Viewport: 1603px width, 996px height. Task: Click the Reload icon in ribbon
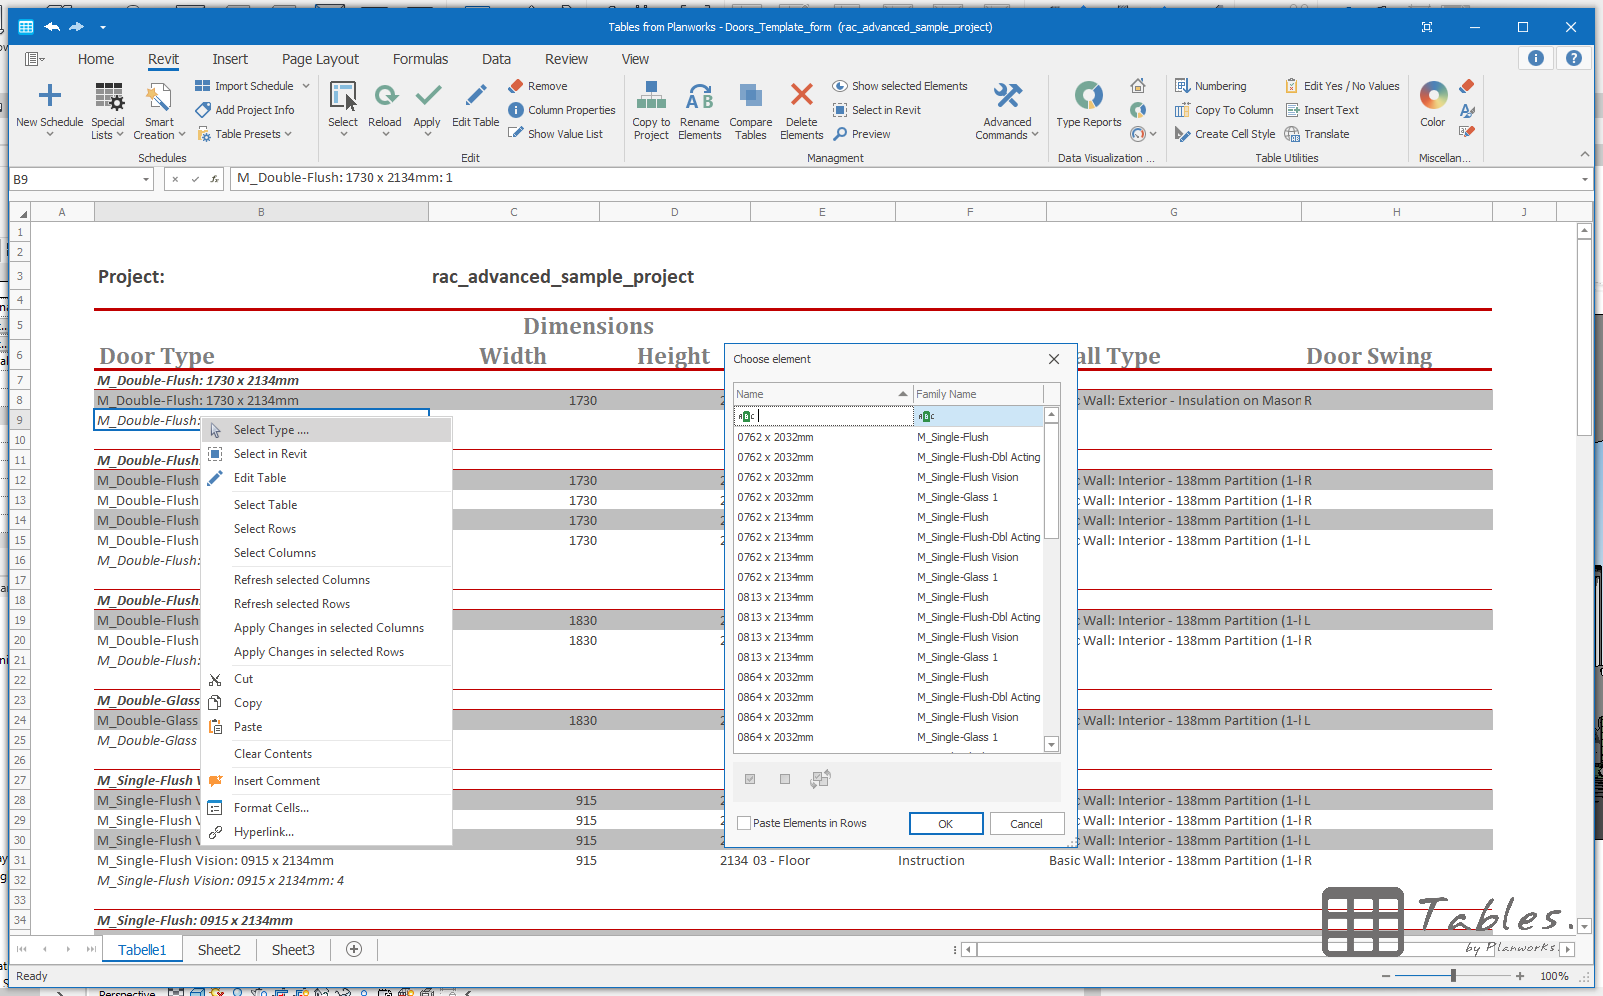click(x=385, y=97)
